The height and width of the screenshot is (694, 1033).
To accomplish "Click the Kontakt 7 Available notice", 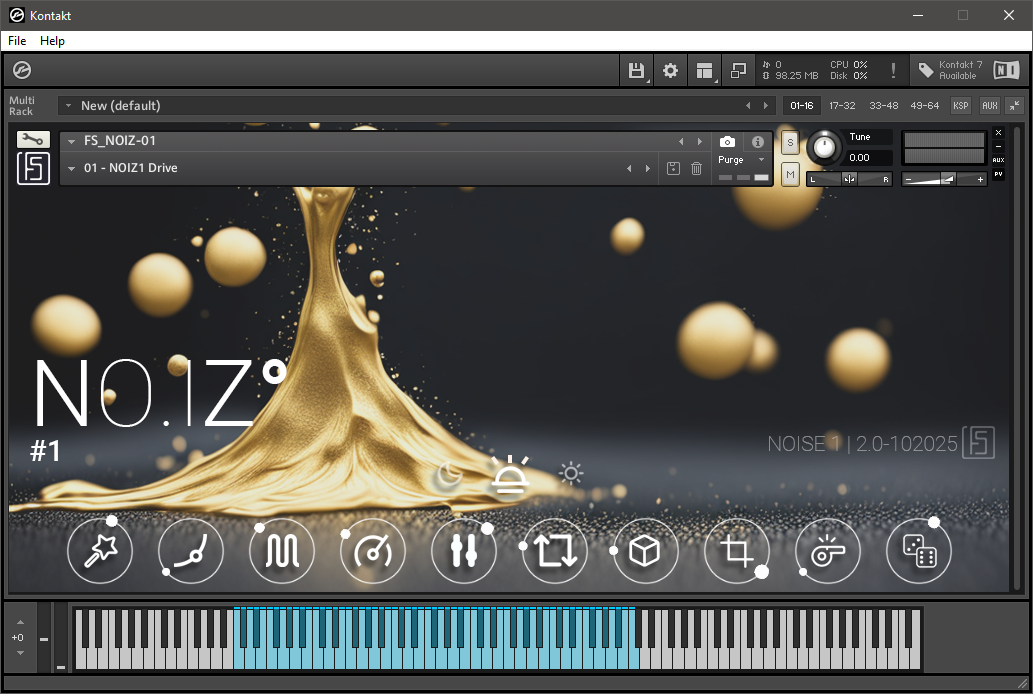I will (x=951, y=70).
